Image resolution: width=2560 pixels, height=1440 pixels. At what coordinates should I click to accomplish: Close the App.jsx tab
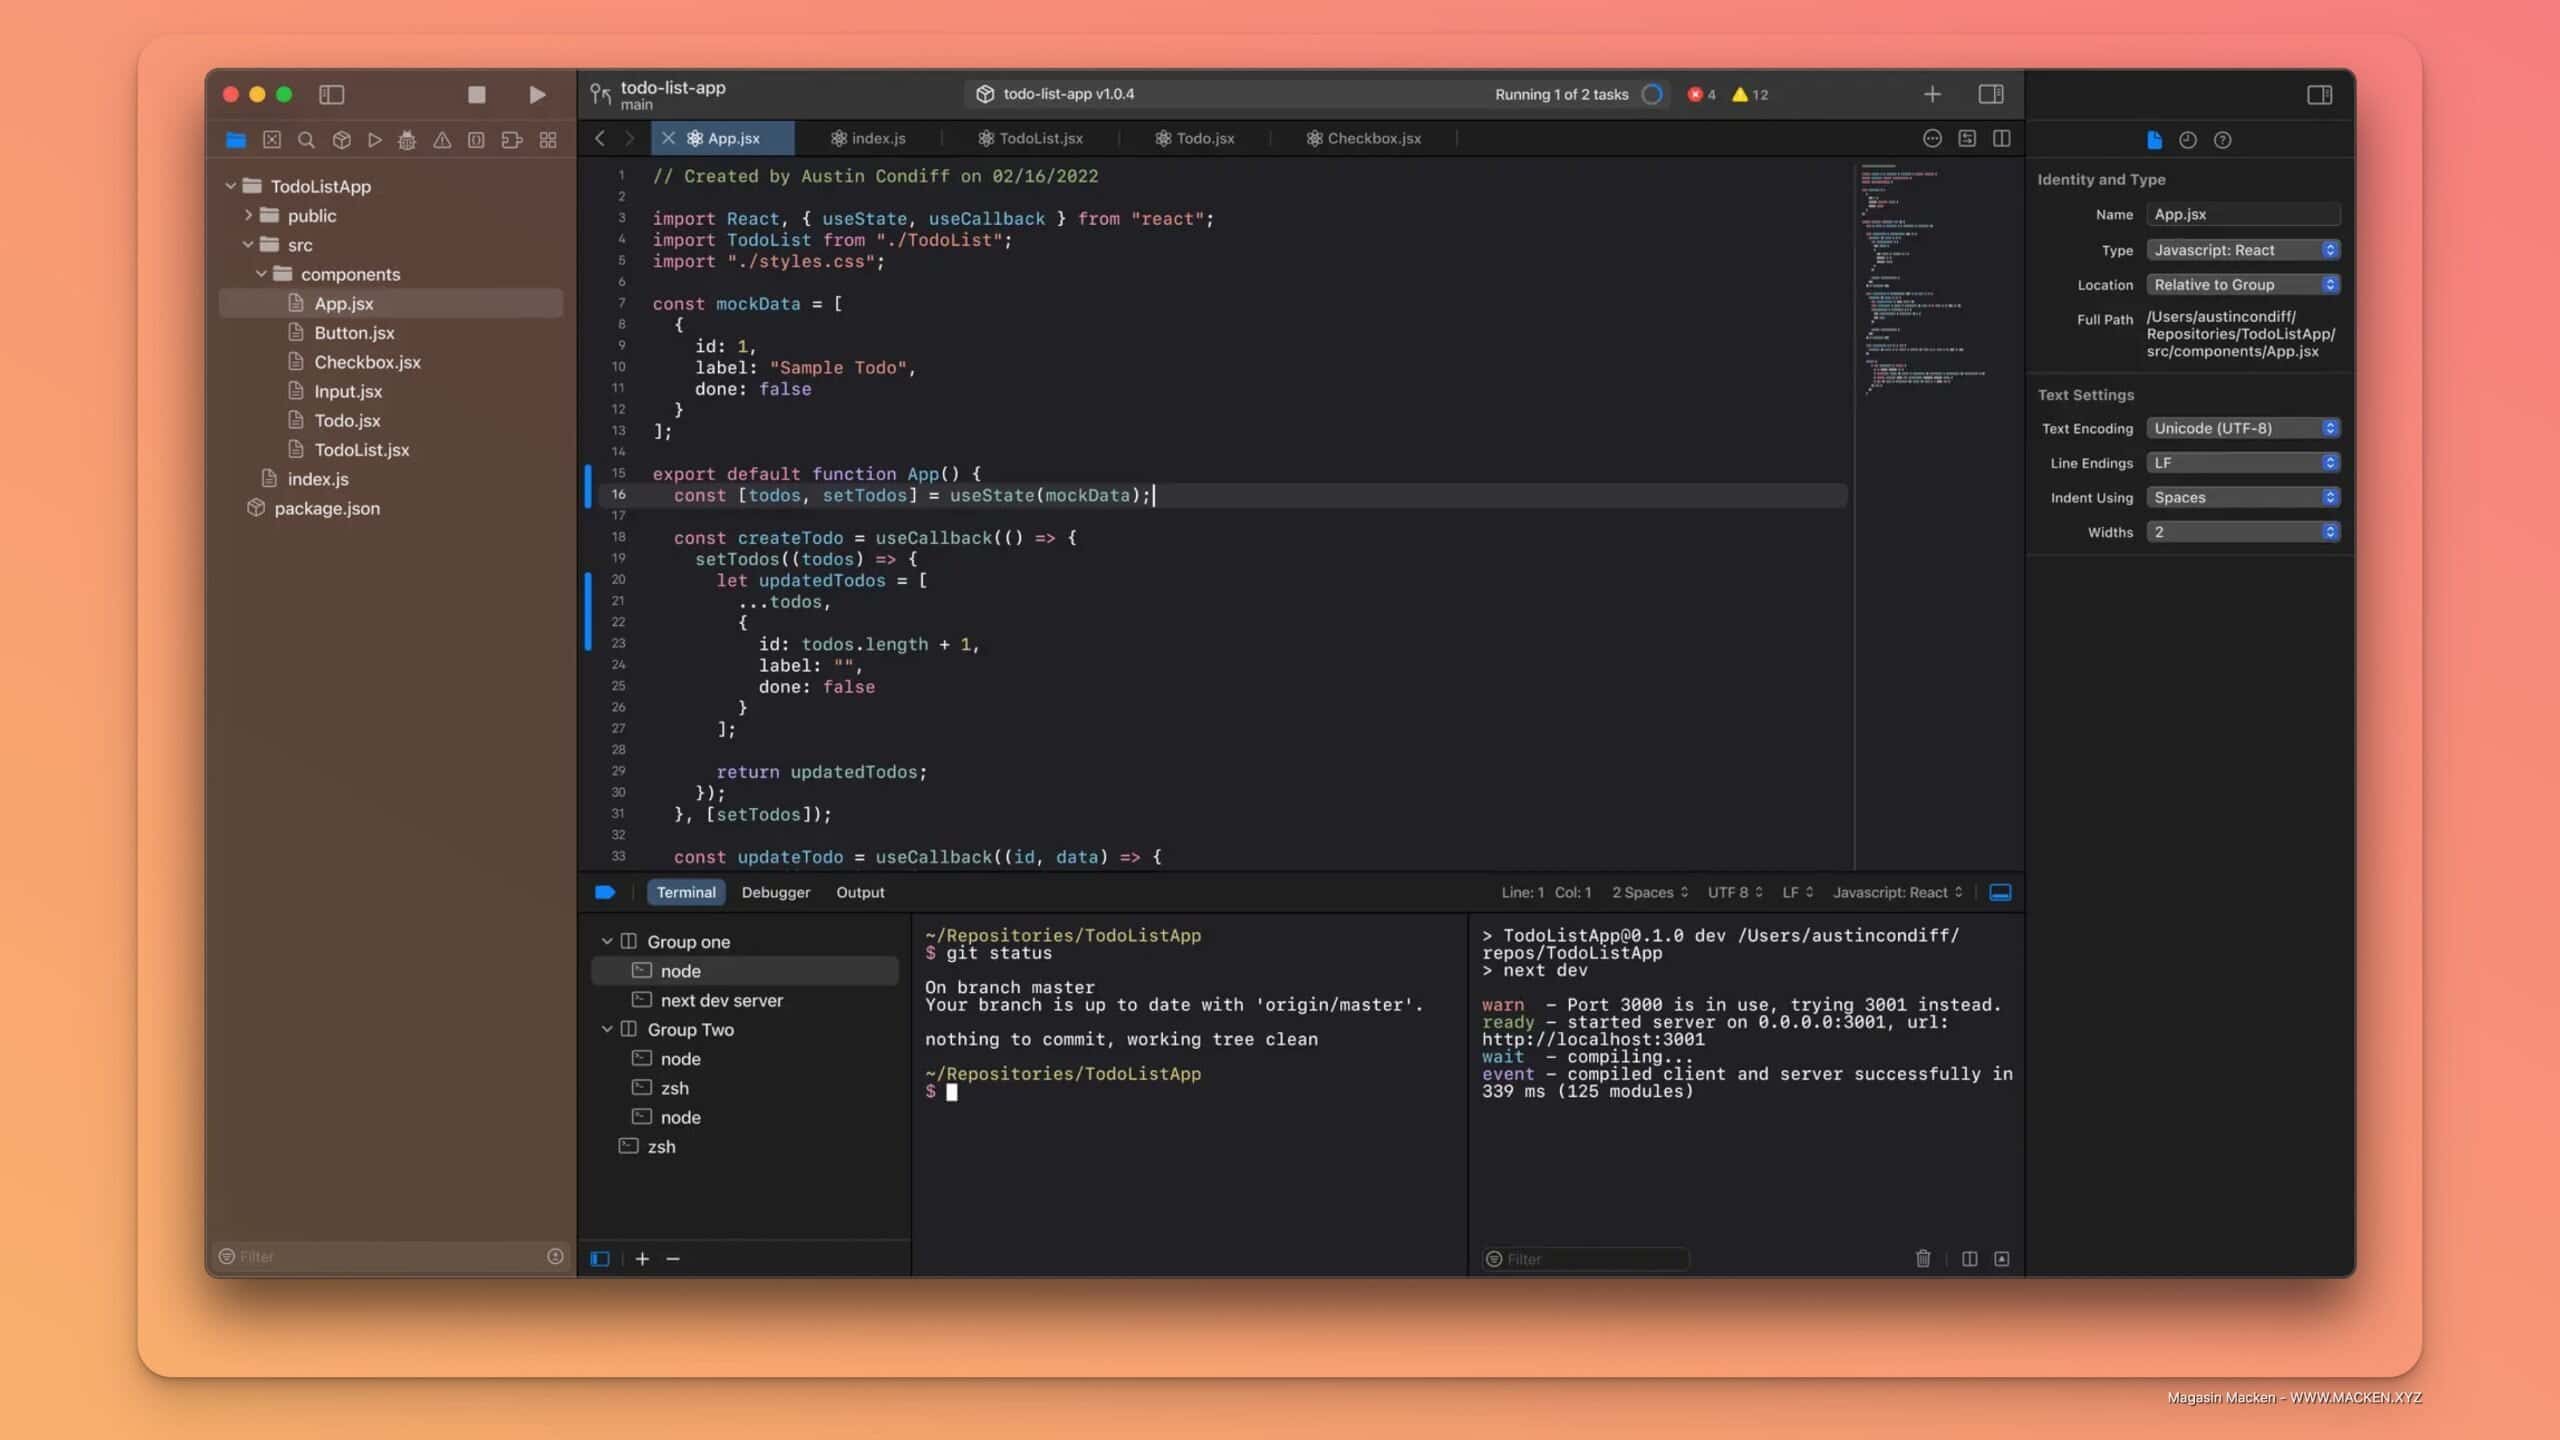point(668,138)
